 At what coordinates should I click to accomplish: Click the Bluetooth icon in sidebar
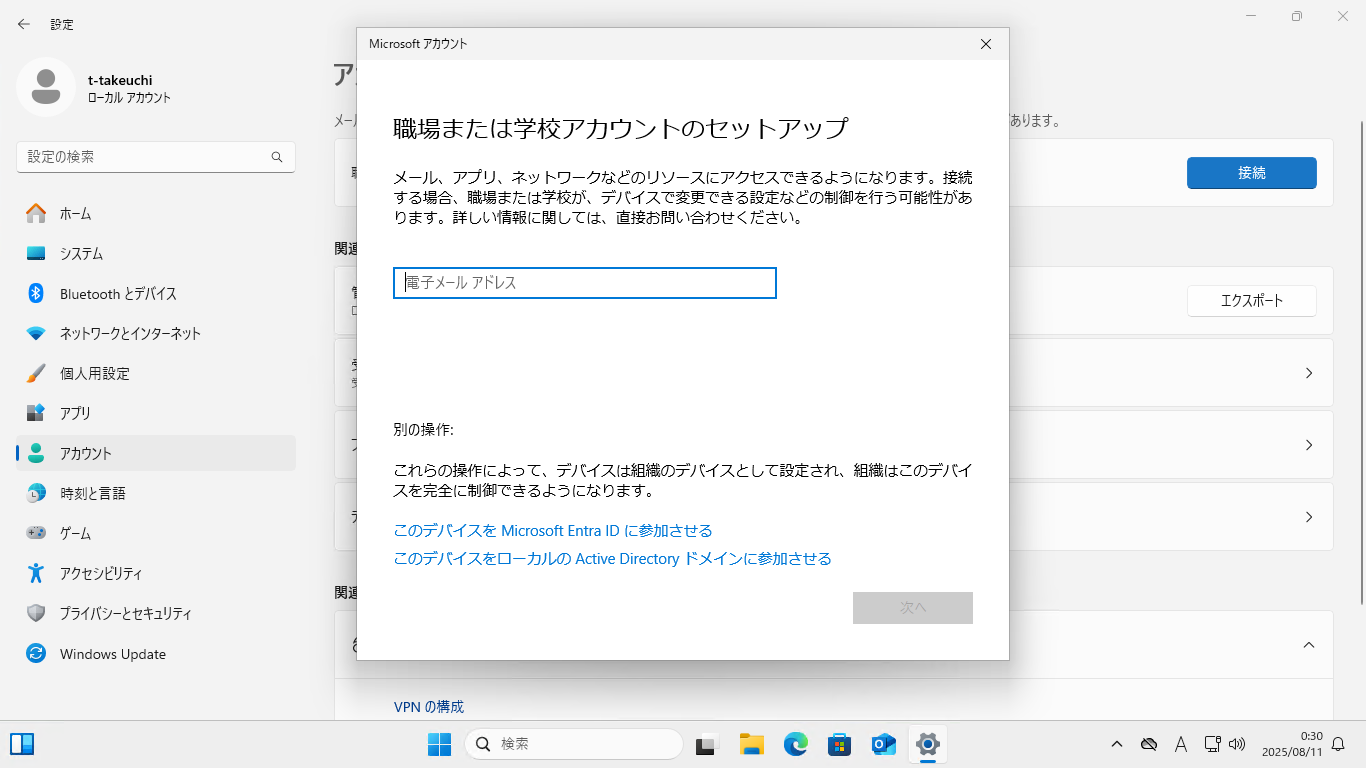click(36, 293)
